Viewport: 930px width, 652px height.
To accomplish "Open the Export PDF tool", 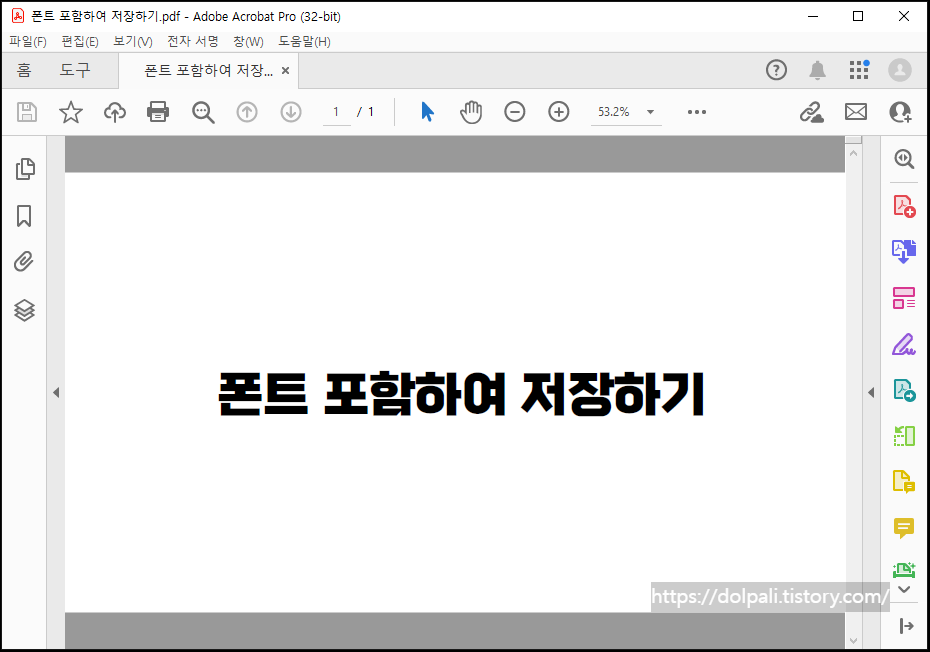I will (x=903, y=250).
